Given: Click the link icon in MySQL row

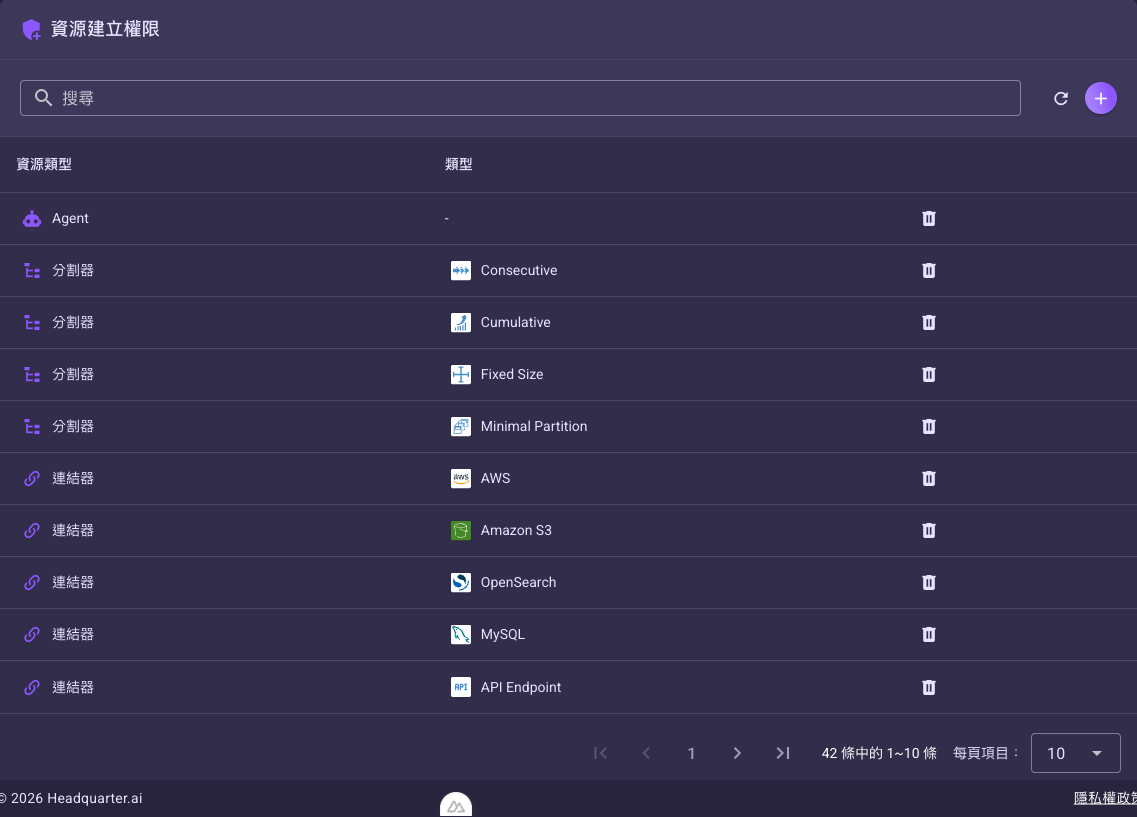Looking at the screenshot, I should click(32, 634).
